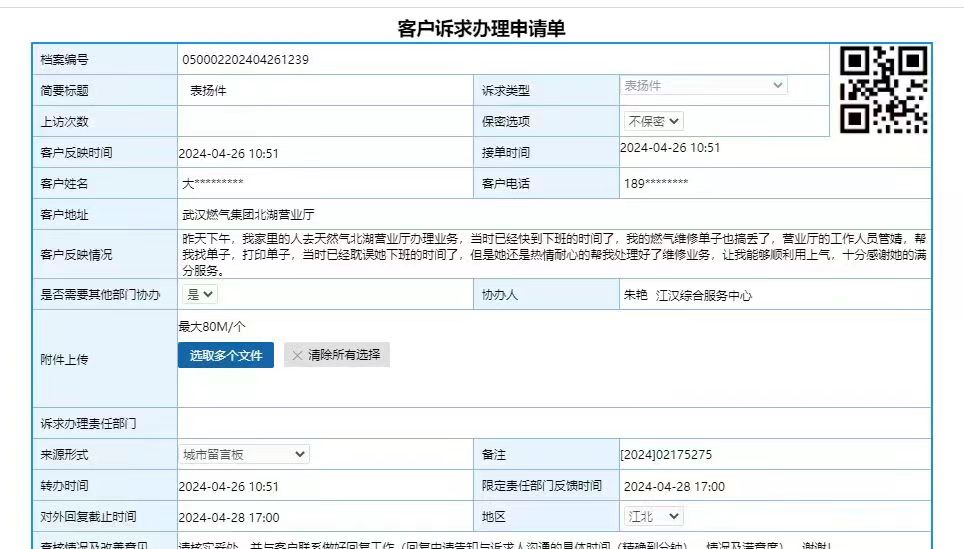Screen dimensions: 964x549
Task: Select the 简要标题 field containing 表扬件
Action: tap(325, 90)
